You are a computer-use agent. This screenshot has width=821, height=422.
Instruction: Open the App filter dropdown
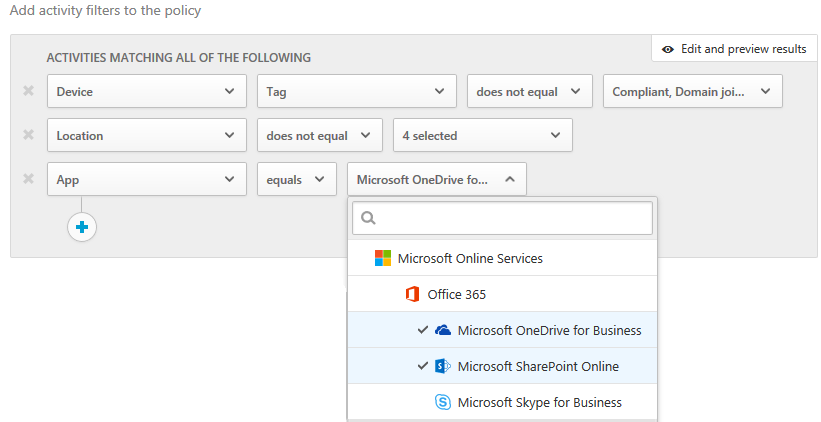point(147,179)
